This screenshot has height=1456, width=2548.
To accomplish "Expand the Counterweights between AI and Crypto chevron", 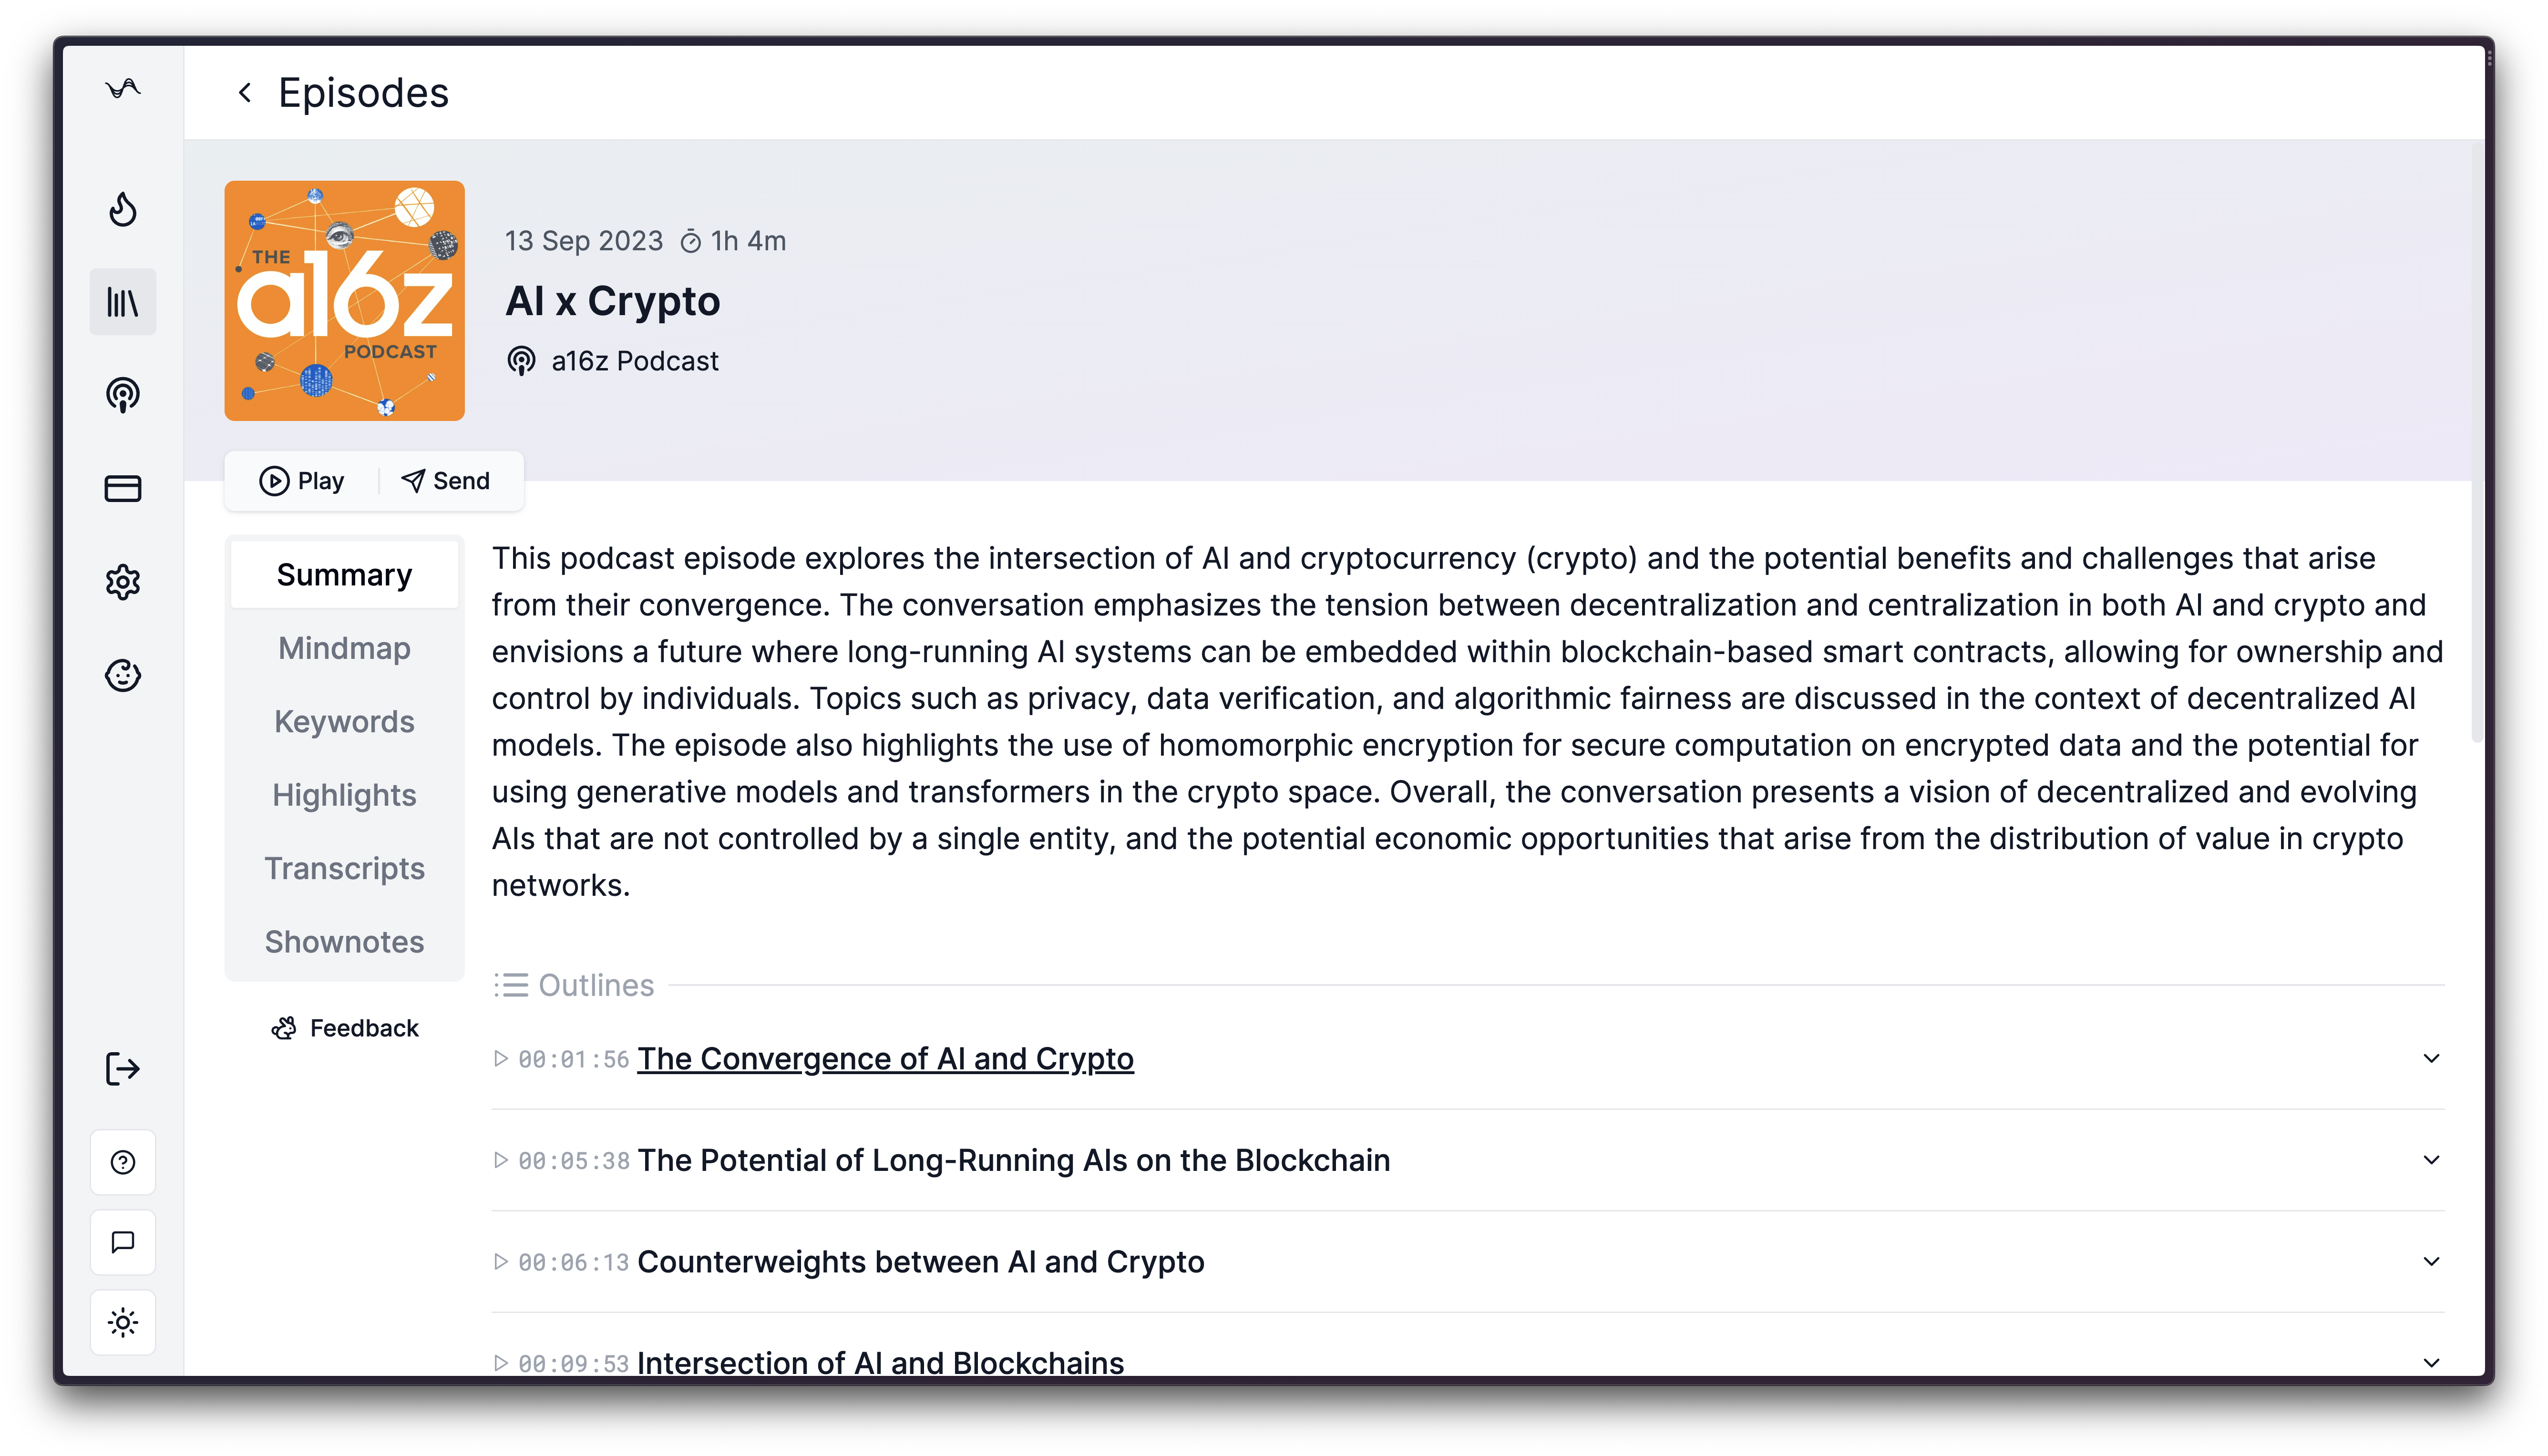I will point(2431,1261).
